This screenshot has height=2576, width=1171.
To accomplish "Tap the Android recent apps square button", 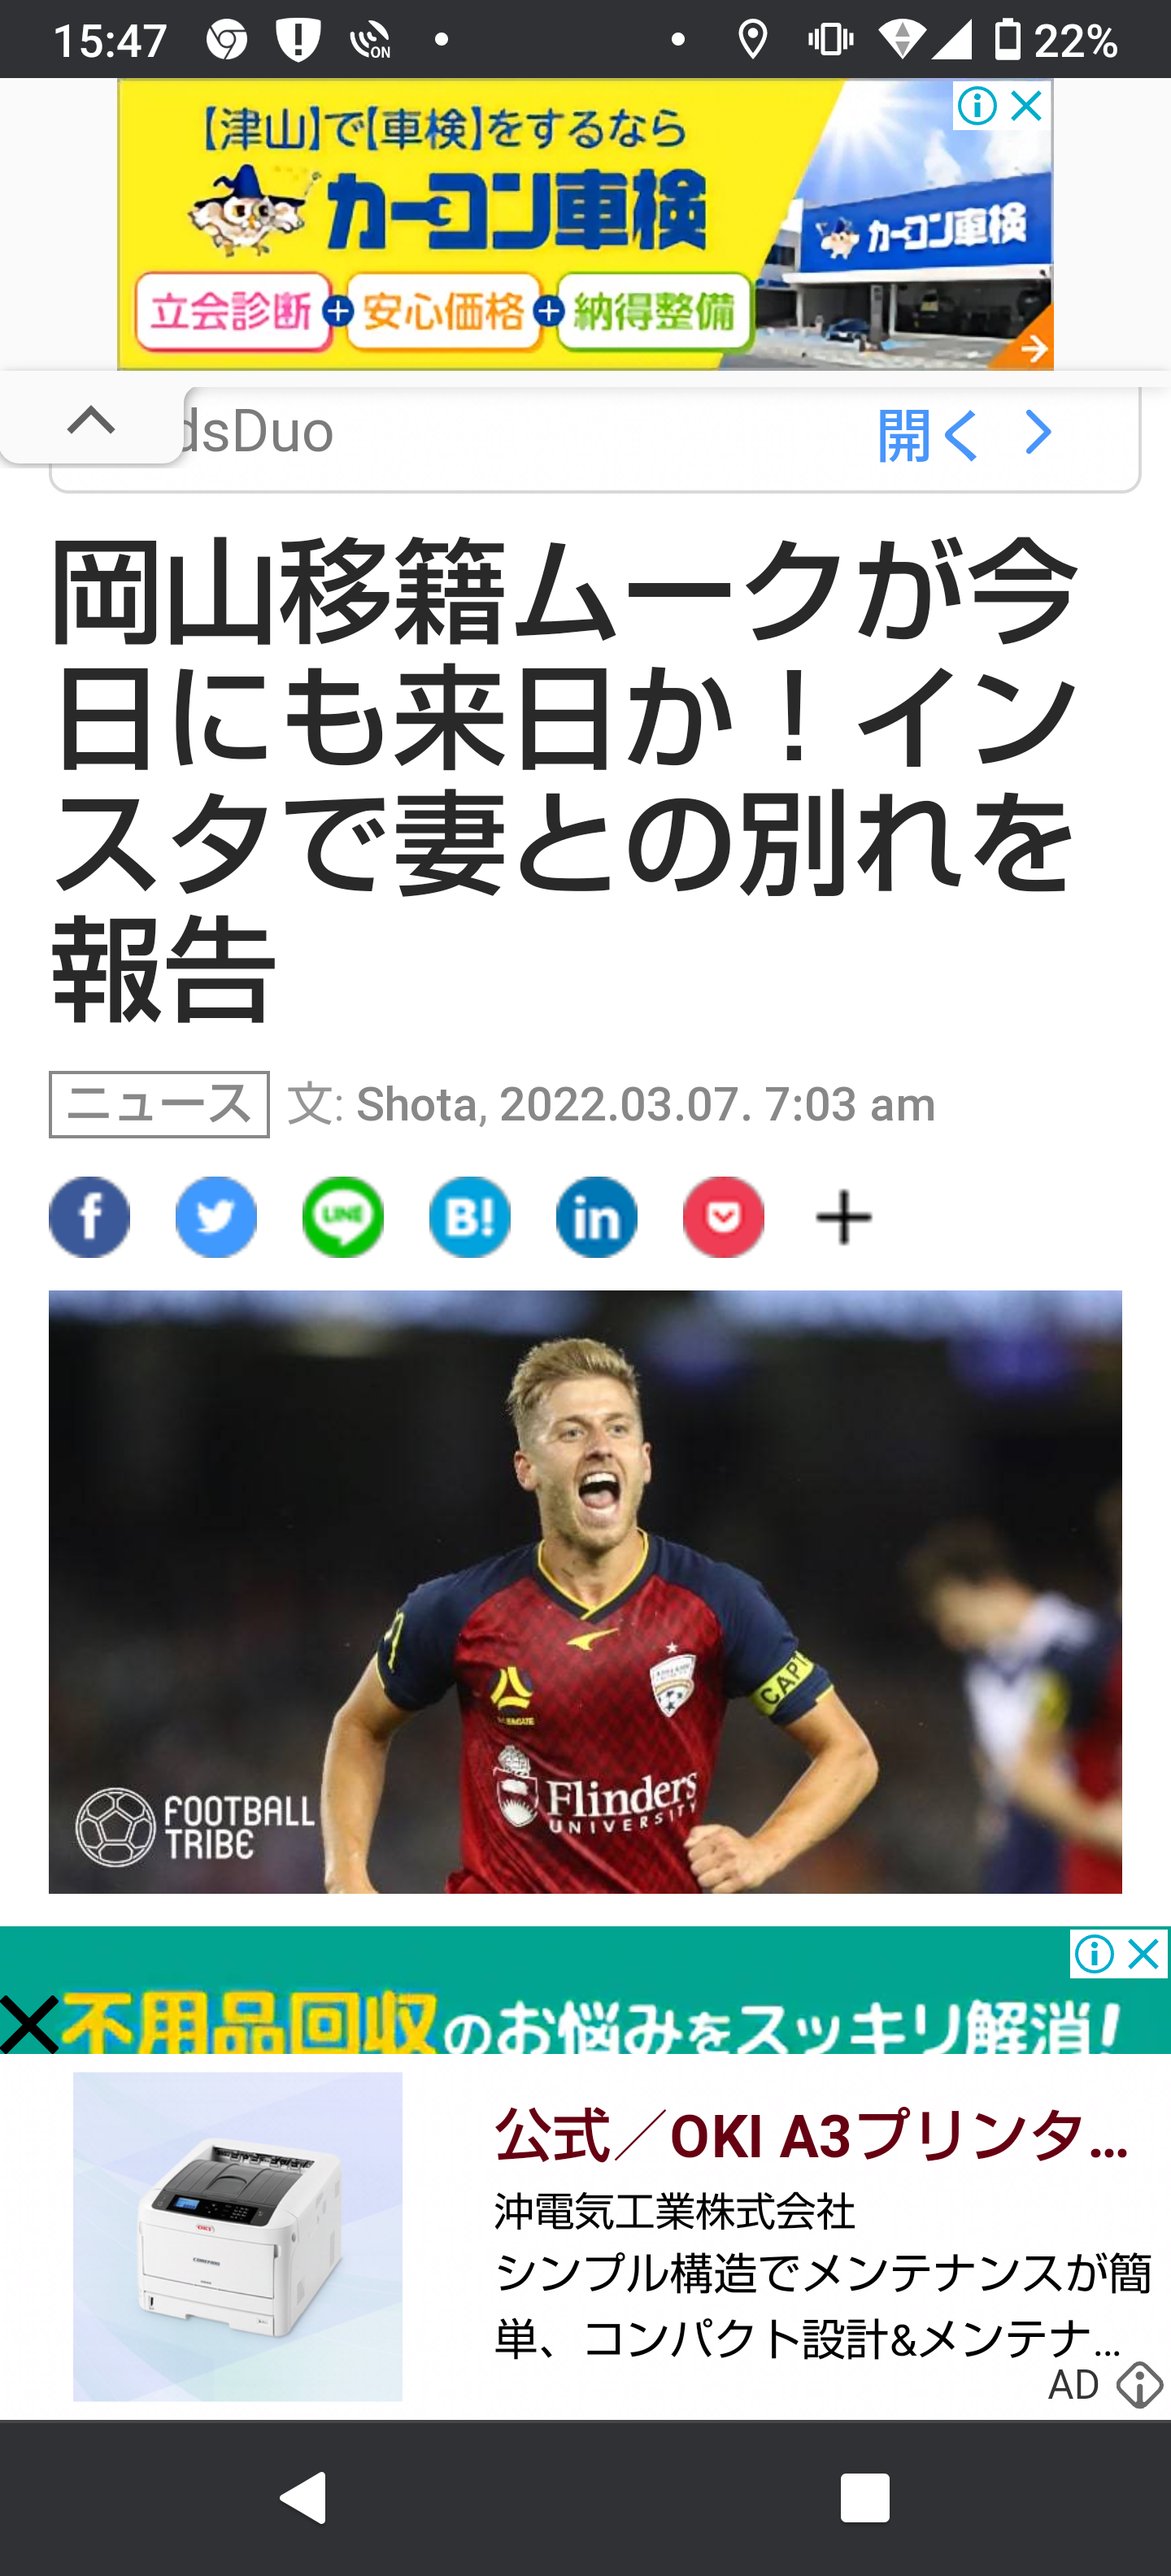I will (865, 2497).
